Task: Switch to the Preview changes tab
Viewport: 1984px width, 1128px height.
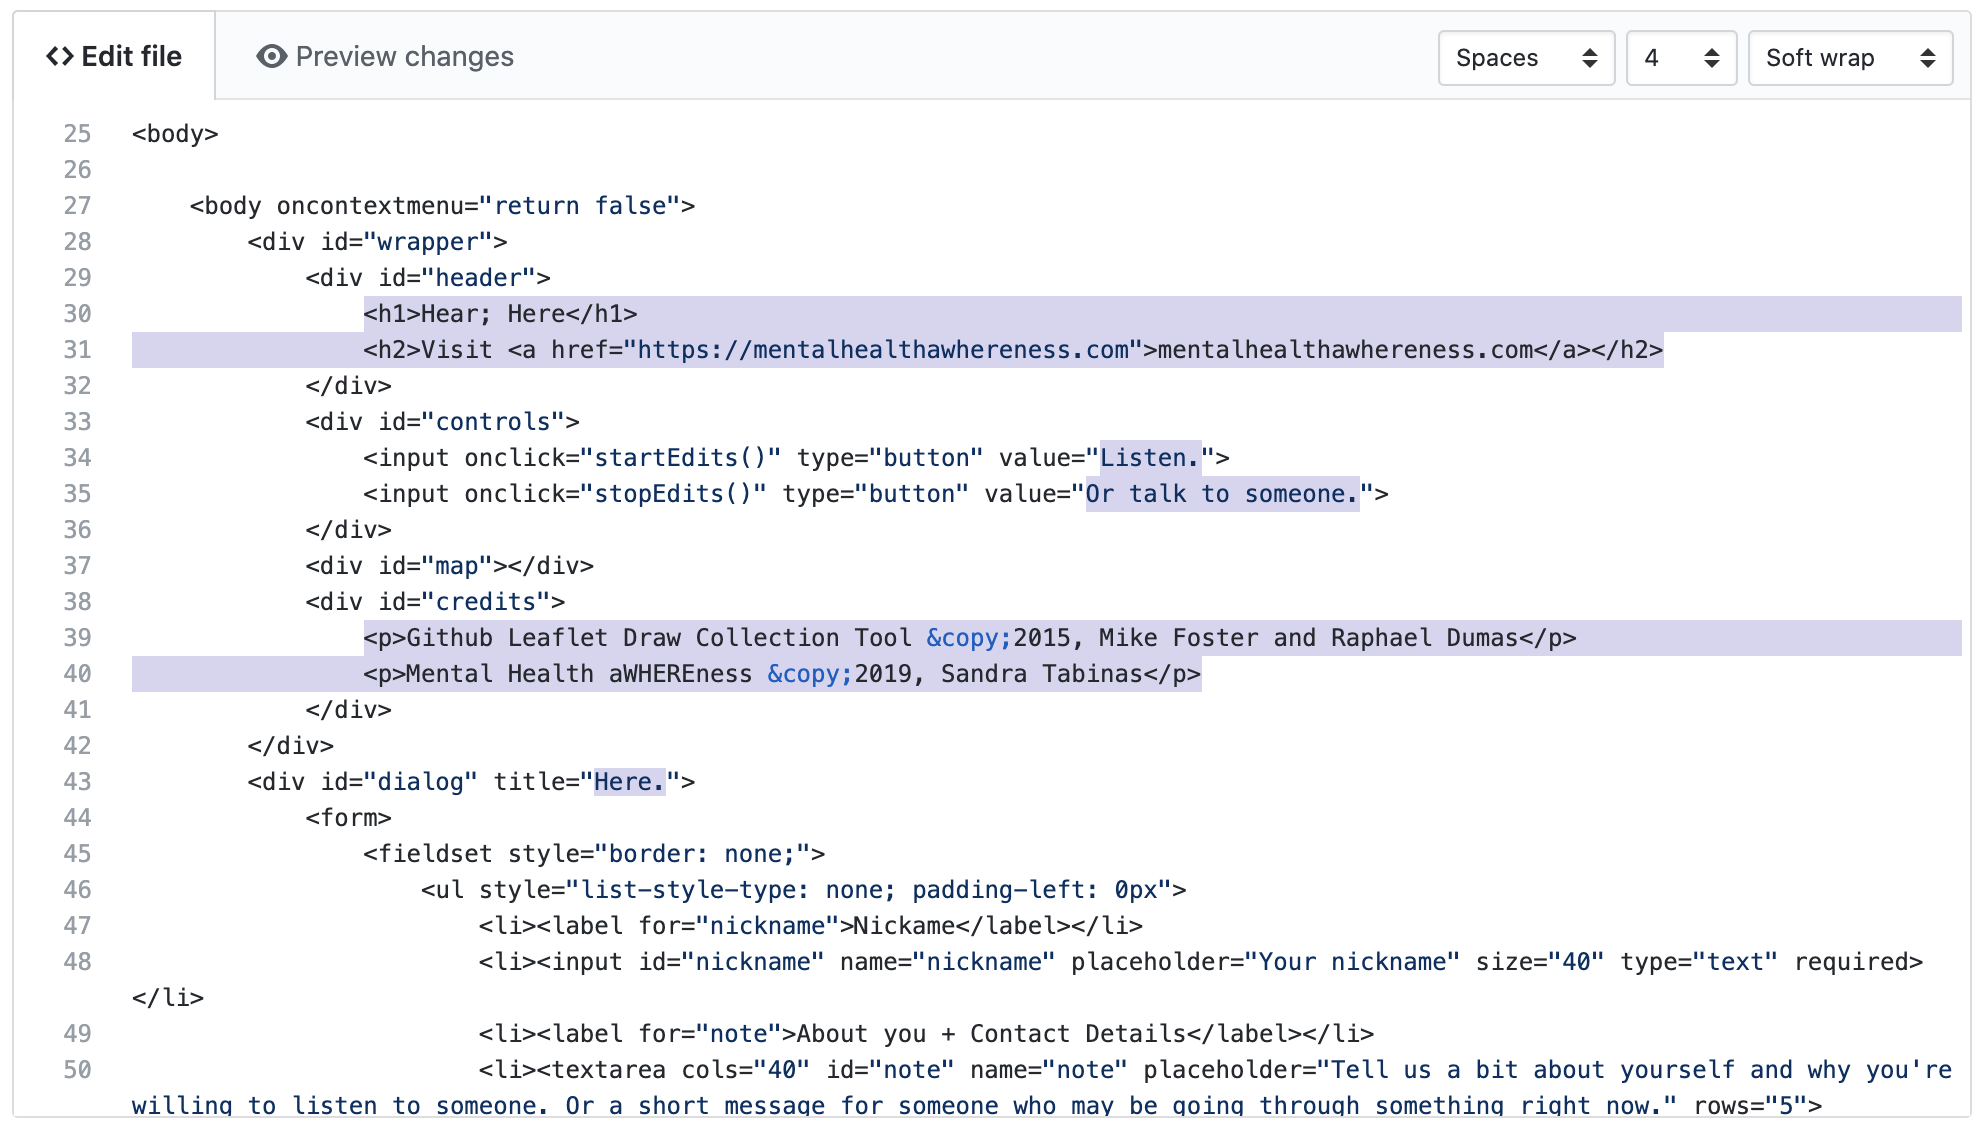Action: 385,57
